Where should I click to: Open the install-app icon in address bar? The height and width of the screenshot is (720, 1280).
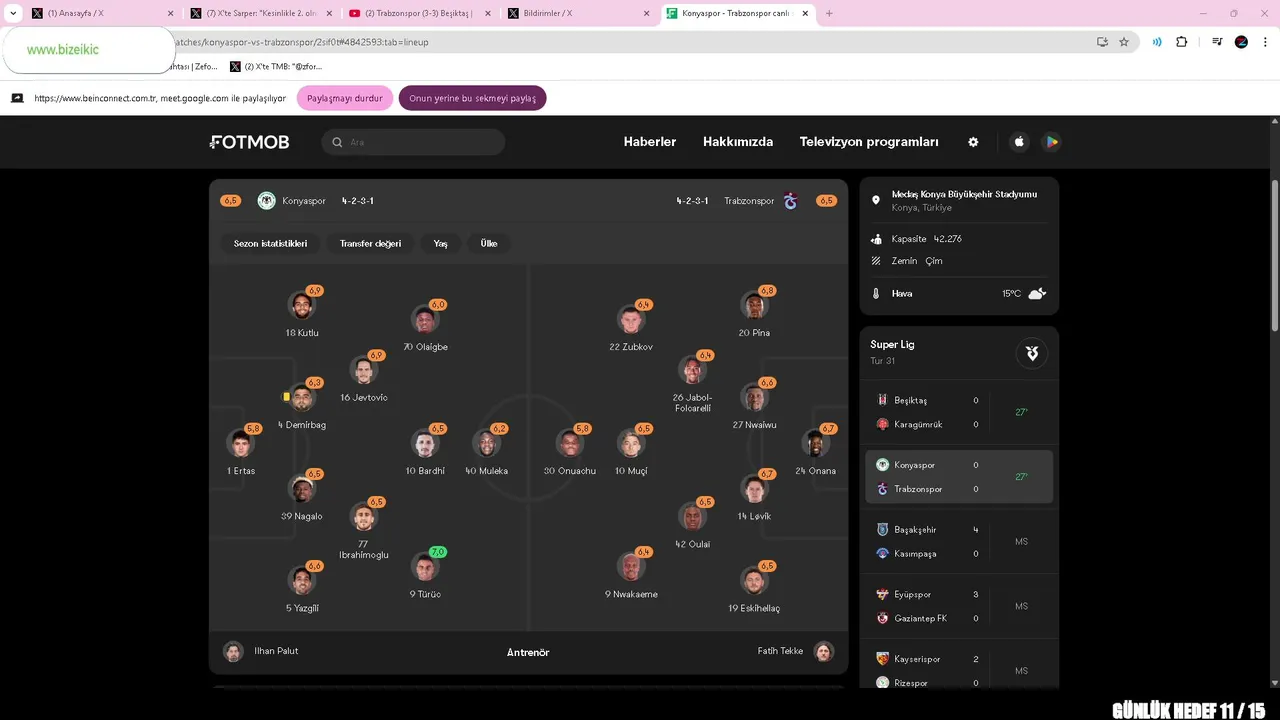1102,42
